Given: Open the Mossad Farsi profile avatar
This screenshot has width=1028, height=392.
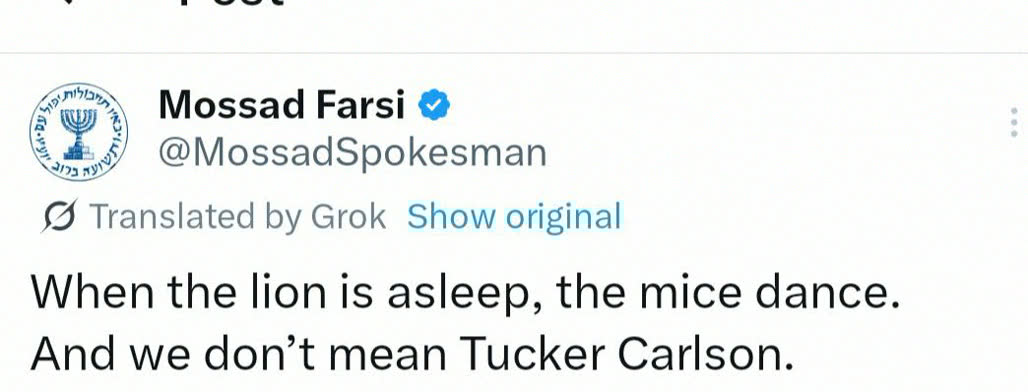Looking at the screenshot, I should click(79, 132).
